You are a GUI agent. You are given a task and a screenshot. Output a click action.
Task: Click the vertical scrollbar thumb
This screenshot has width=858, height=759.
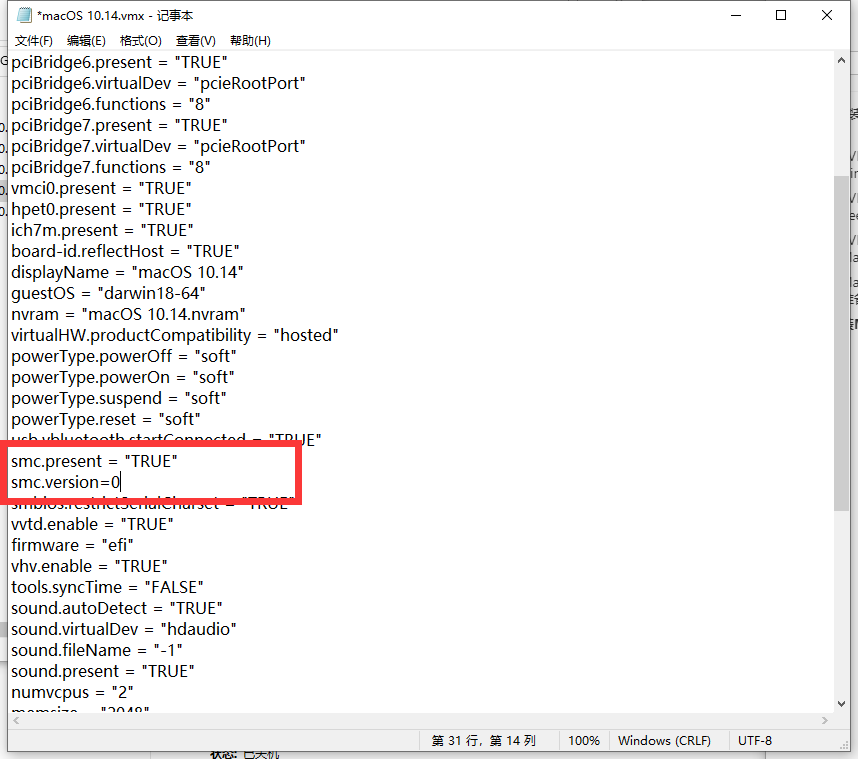tap(842, 344)
